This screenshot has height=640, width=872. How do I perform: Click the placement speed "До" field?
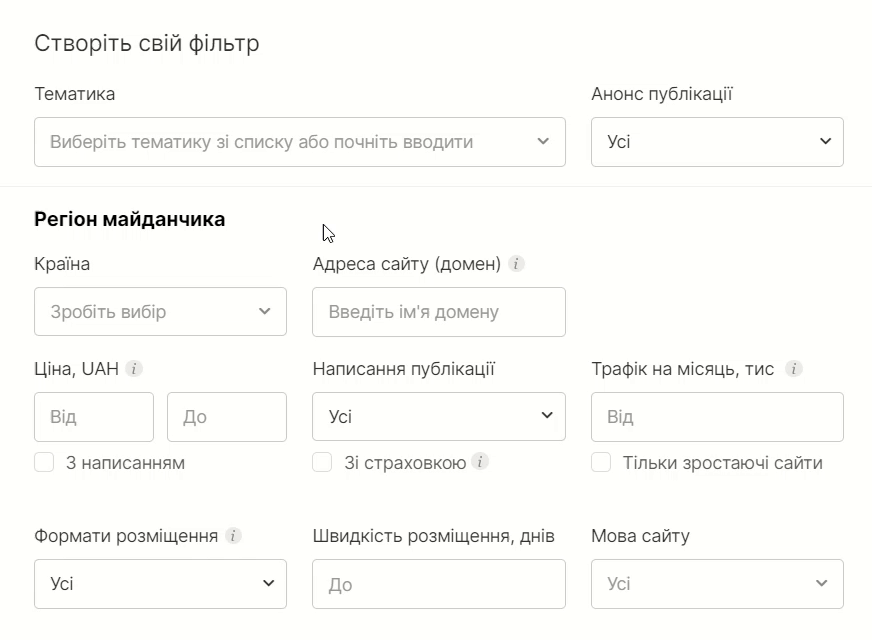(438, 584)
